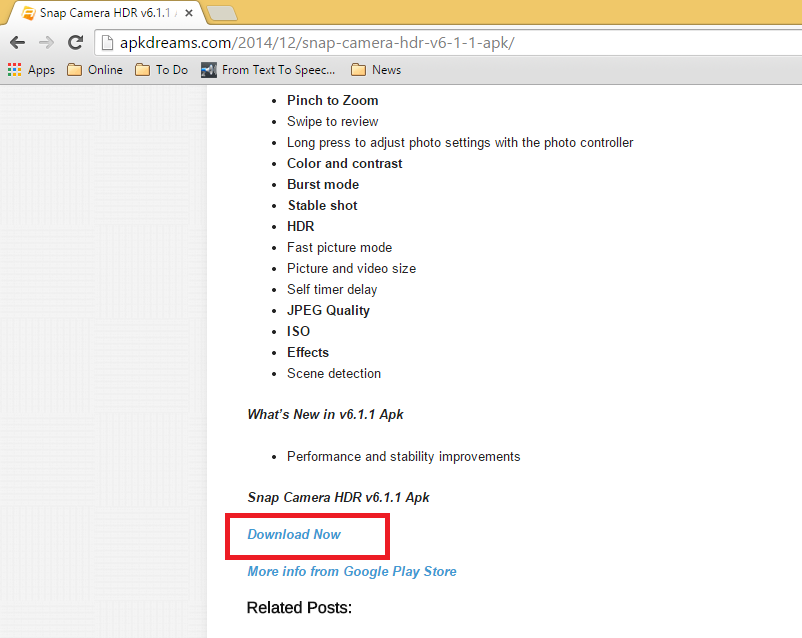The height and width of the screenshot is (638, 802).
Task: Open the To Do bookmarks folder
Action: tap(162, 70)
